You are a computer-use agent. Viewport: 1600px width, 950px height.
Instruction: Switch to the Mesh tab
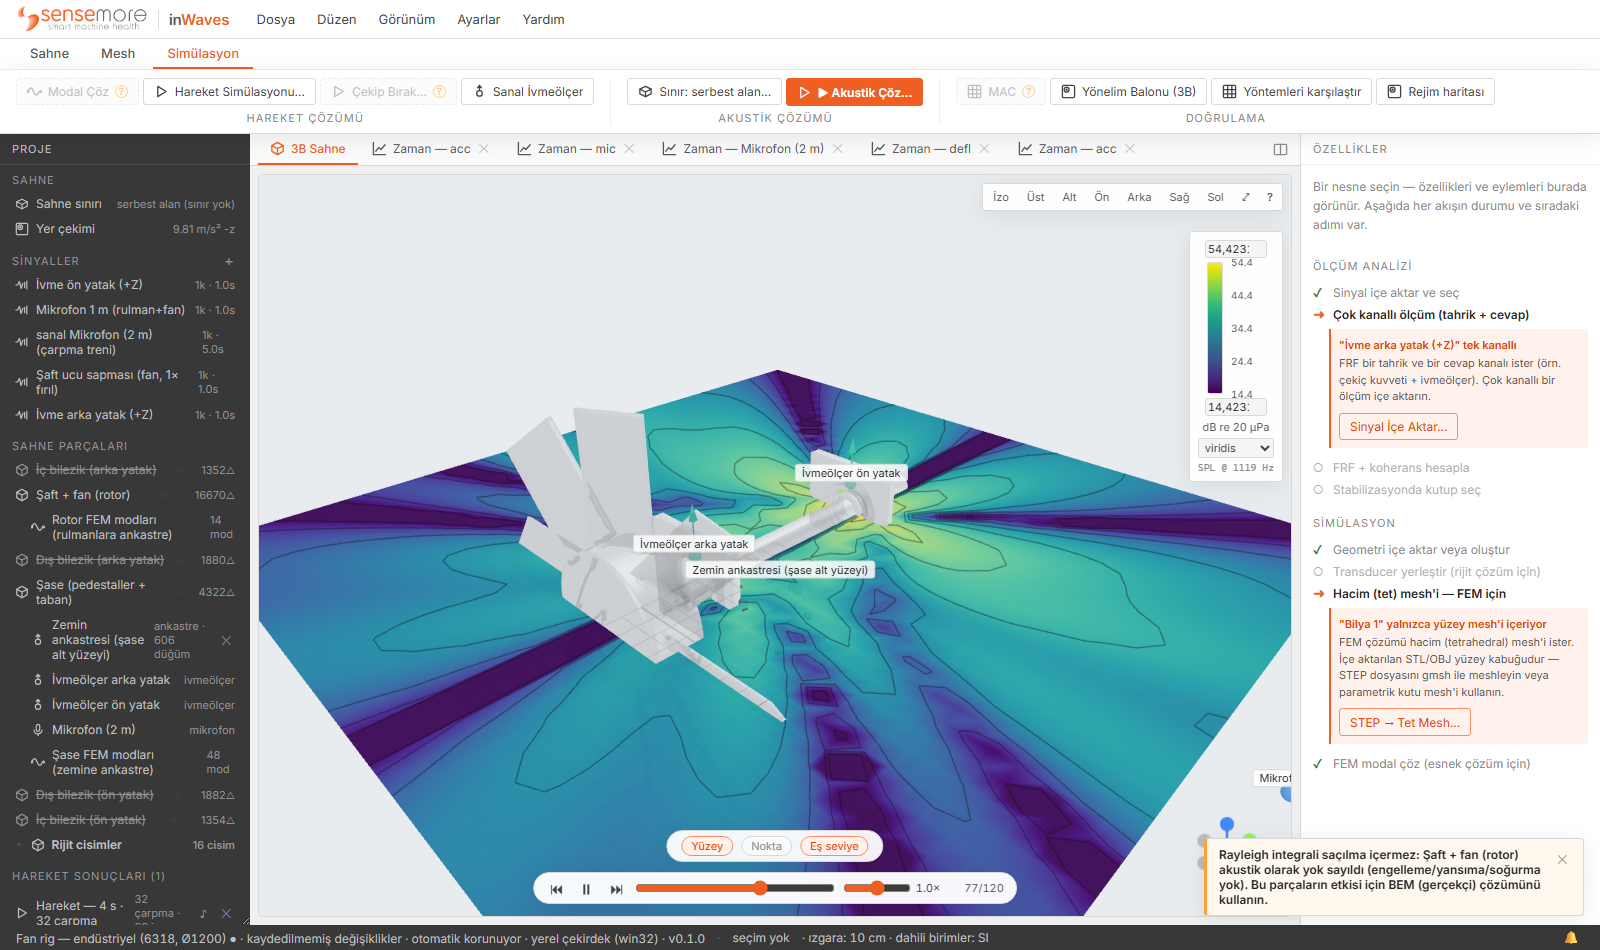click(x=118, y=54)
